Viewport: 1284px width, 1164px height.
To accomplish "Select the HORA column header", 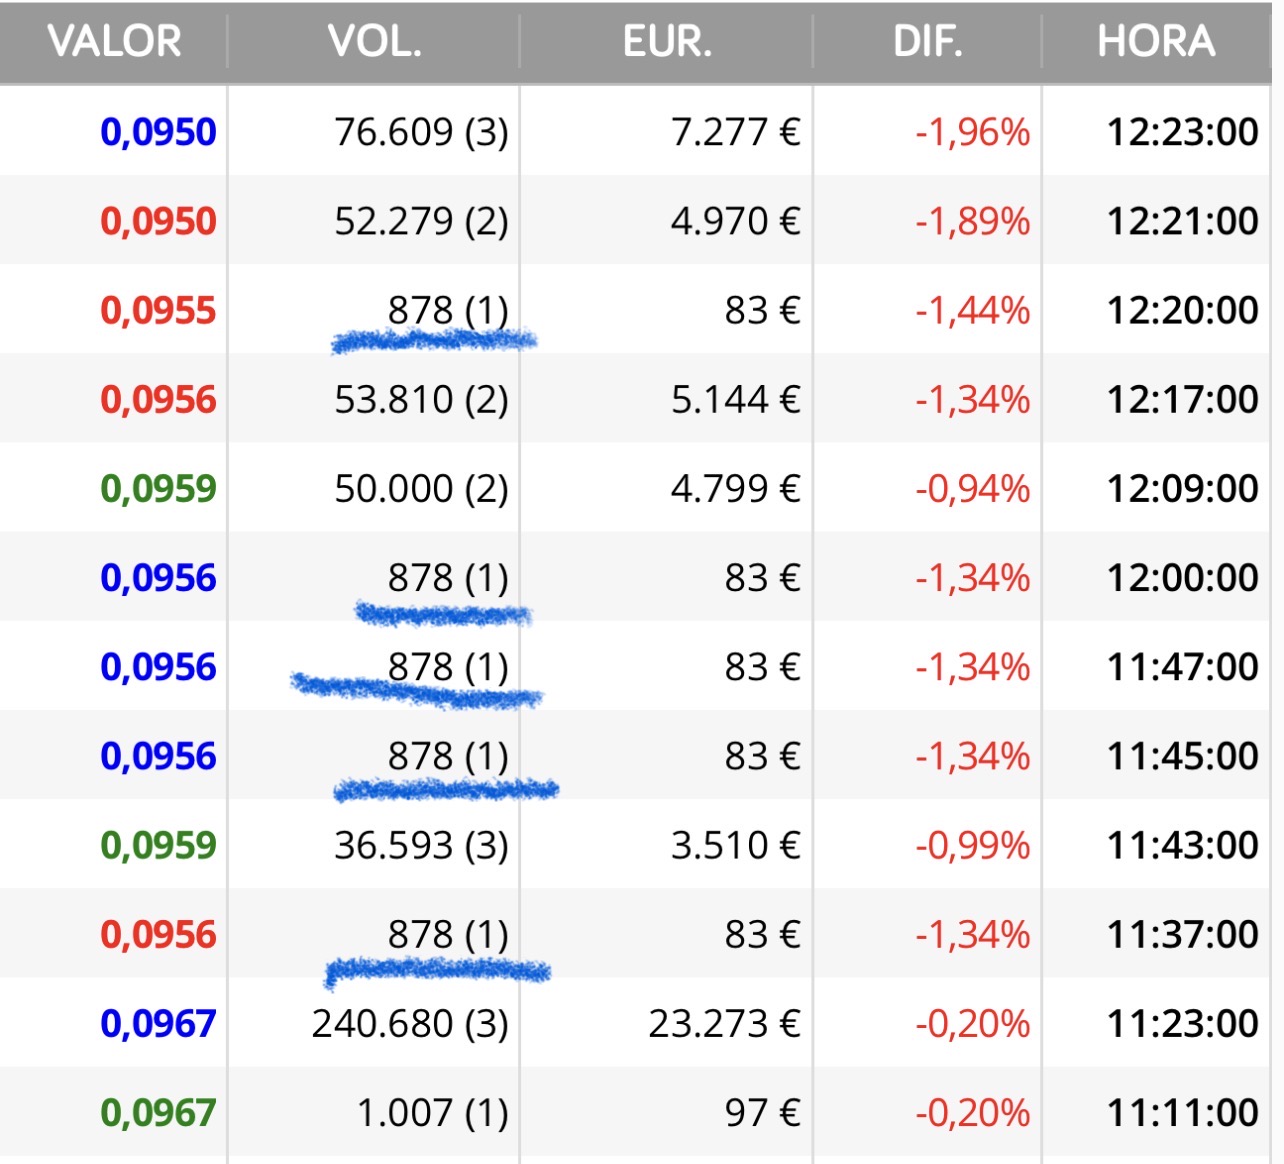I will [x=1156, y=42].
